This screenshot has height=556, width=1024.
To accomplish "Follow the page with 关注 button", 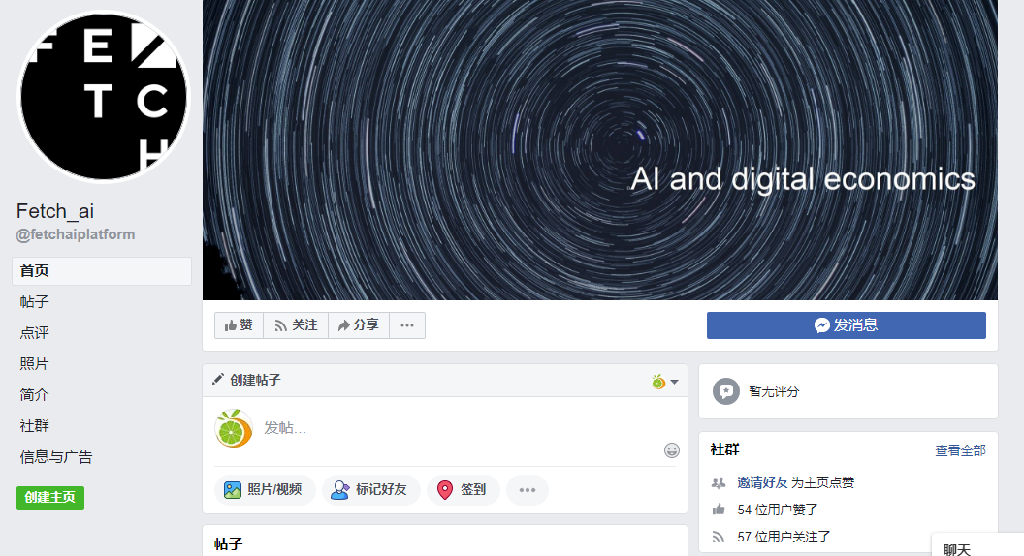I will (296, 325).
